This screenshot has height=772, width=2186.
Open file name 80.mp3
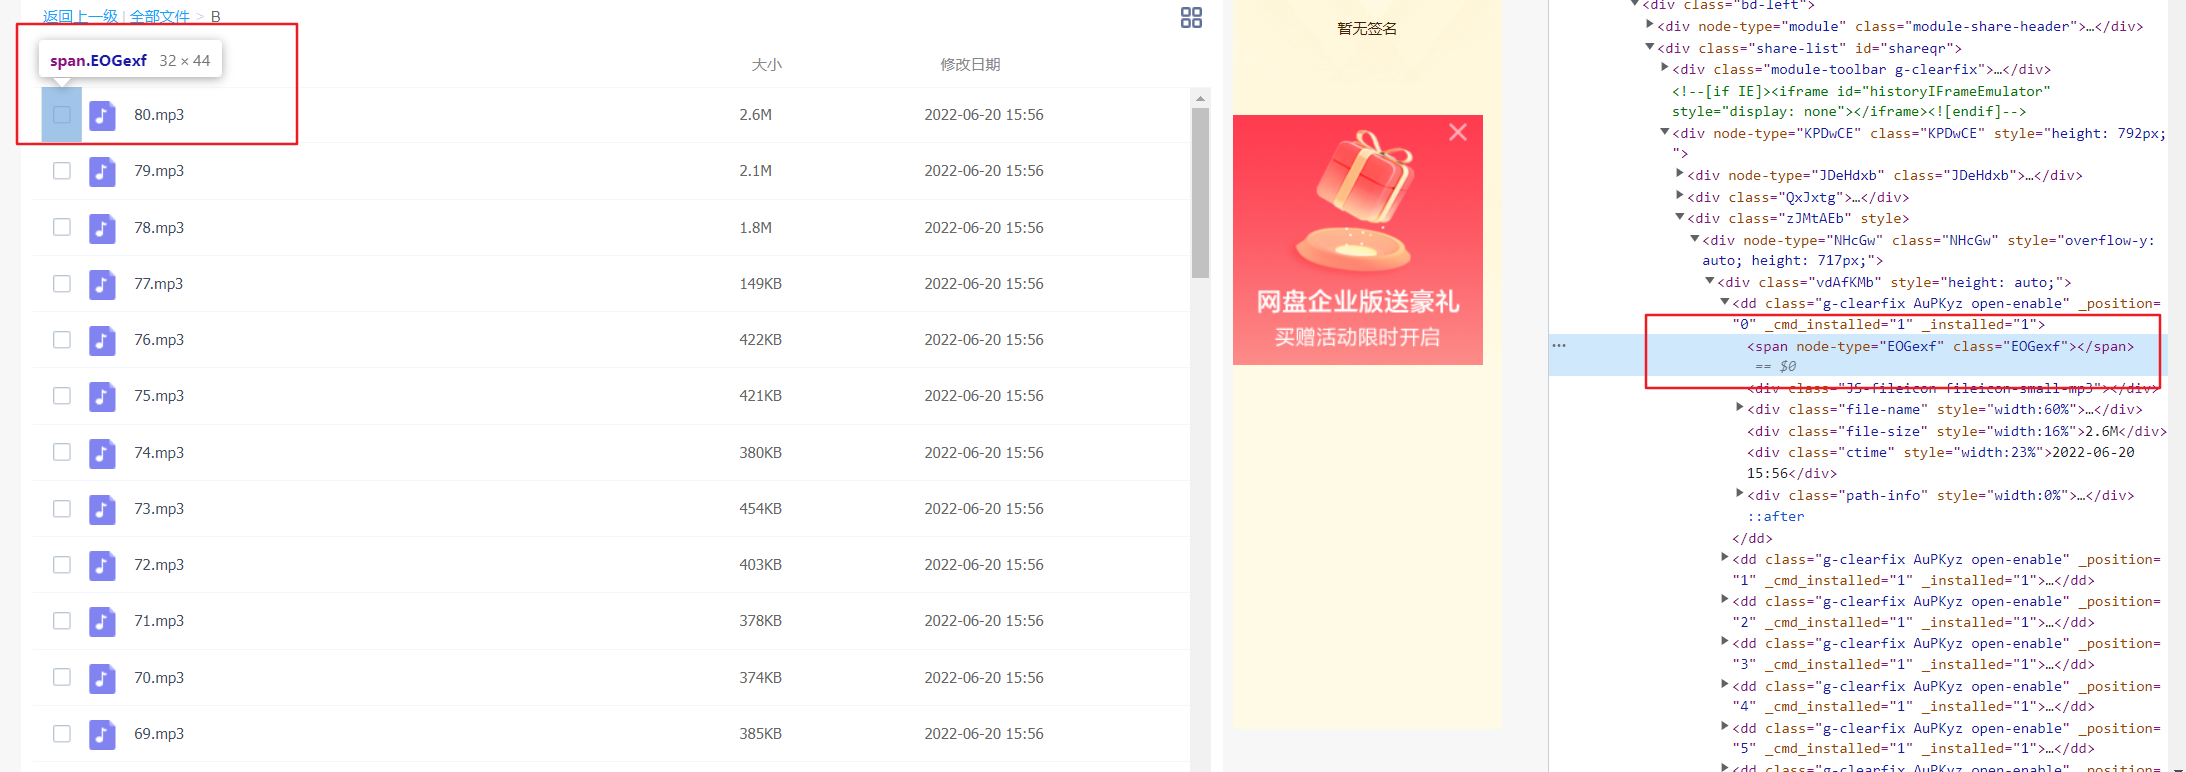point(159,115)
